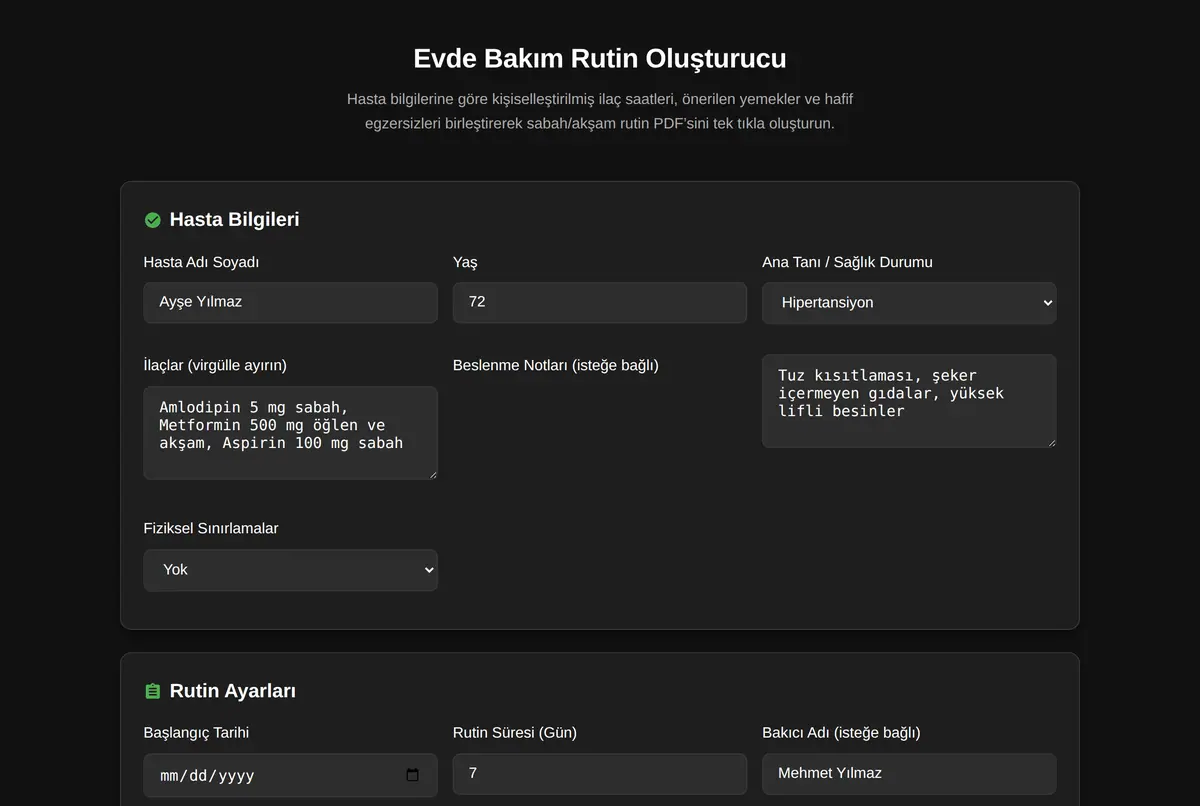This screenshot has width=1200, height=806.
Task: Click the Hasta Adı Soyadı field with Ayşe Yılmaz
Action: 290,302
